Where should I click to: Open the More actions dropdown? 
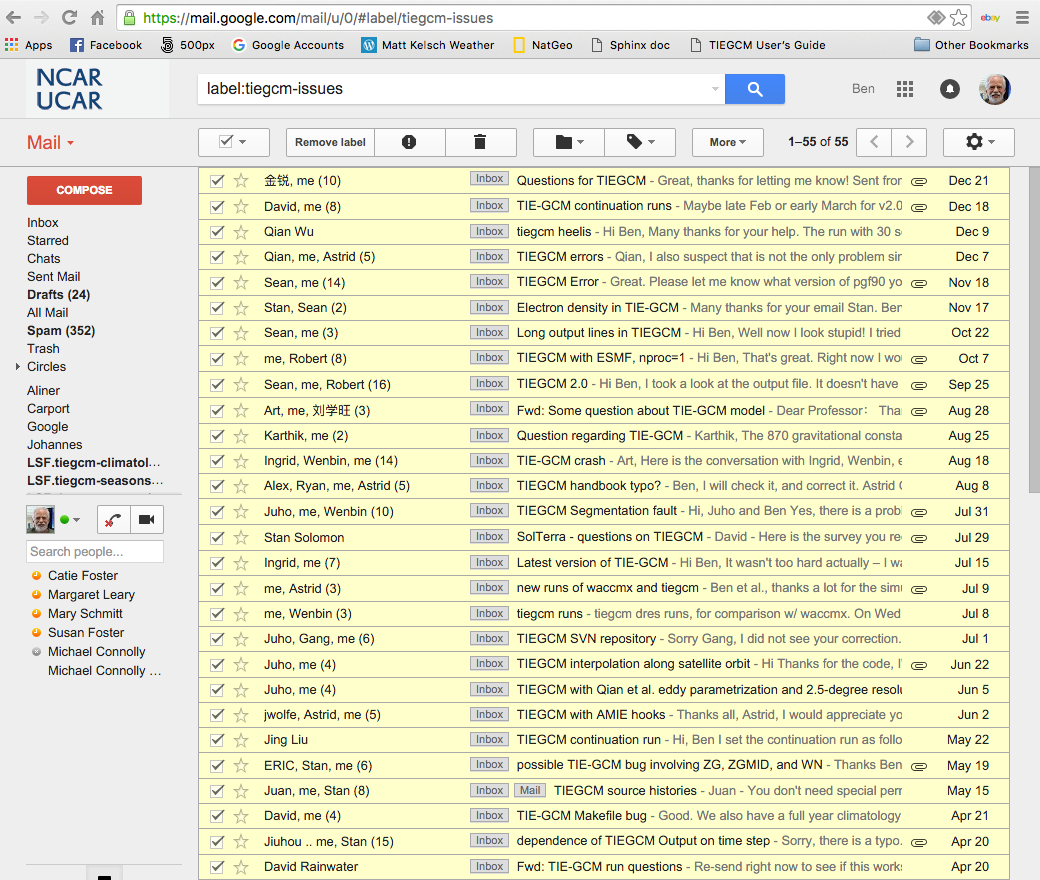[727, 142]
